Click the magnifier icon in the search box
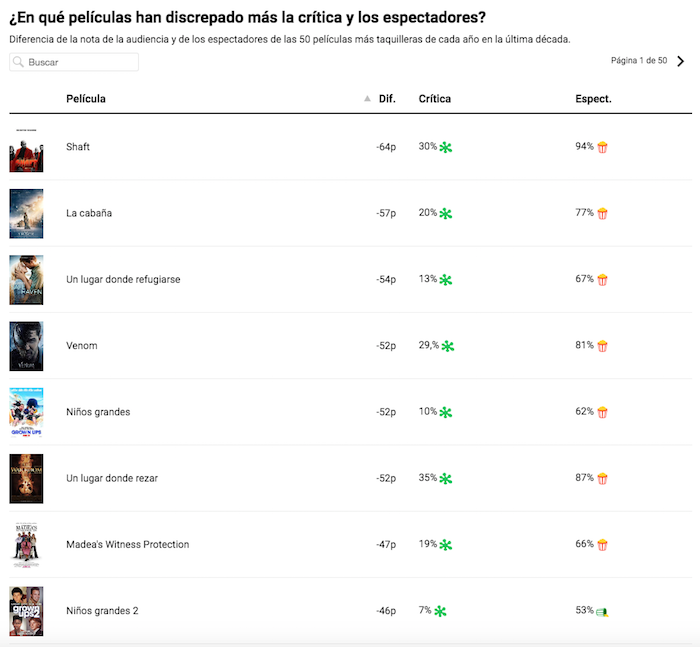Screen dimensions: 700x647 click(x=19, y=62)
